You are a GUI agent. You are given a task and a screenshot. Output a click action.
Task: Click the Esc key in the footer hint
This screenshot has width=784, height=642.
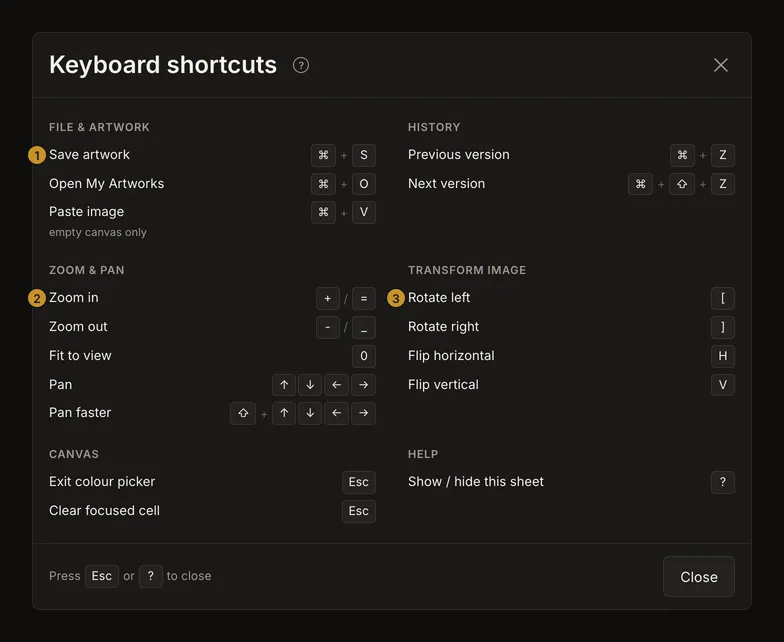102,576
